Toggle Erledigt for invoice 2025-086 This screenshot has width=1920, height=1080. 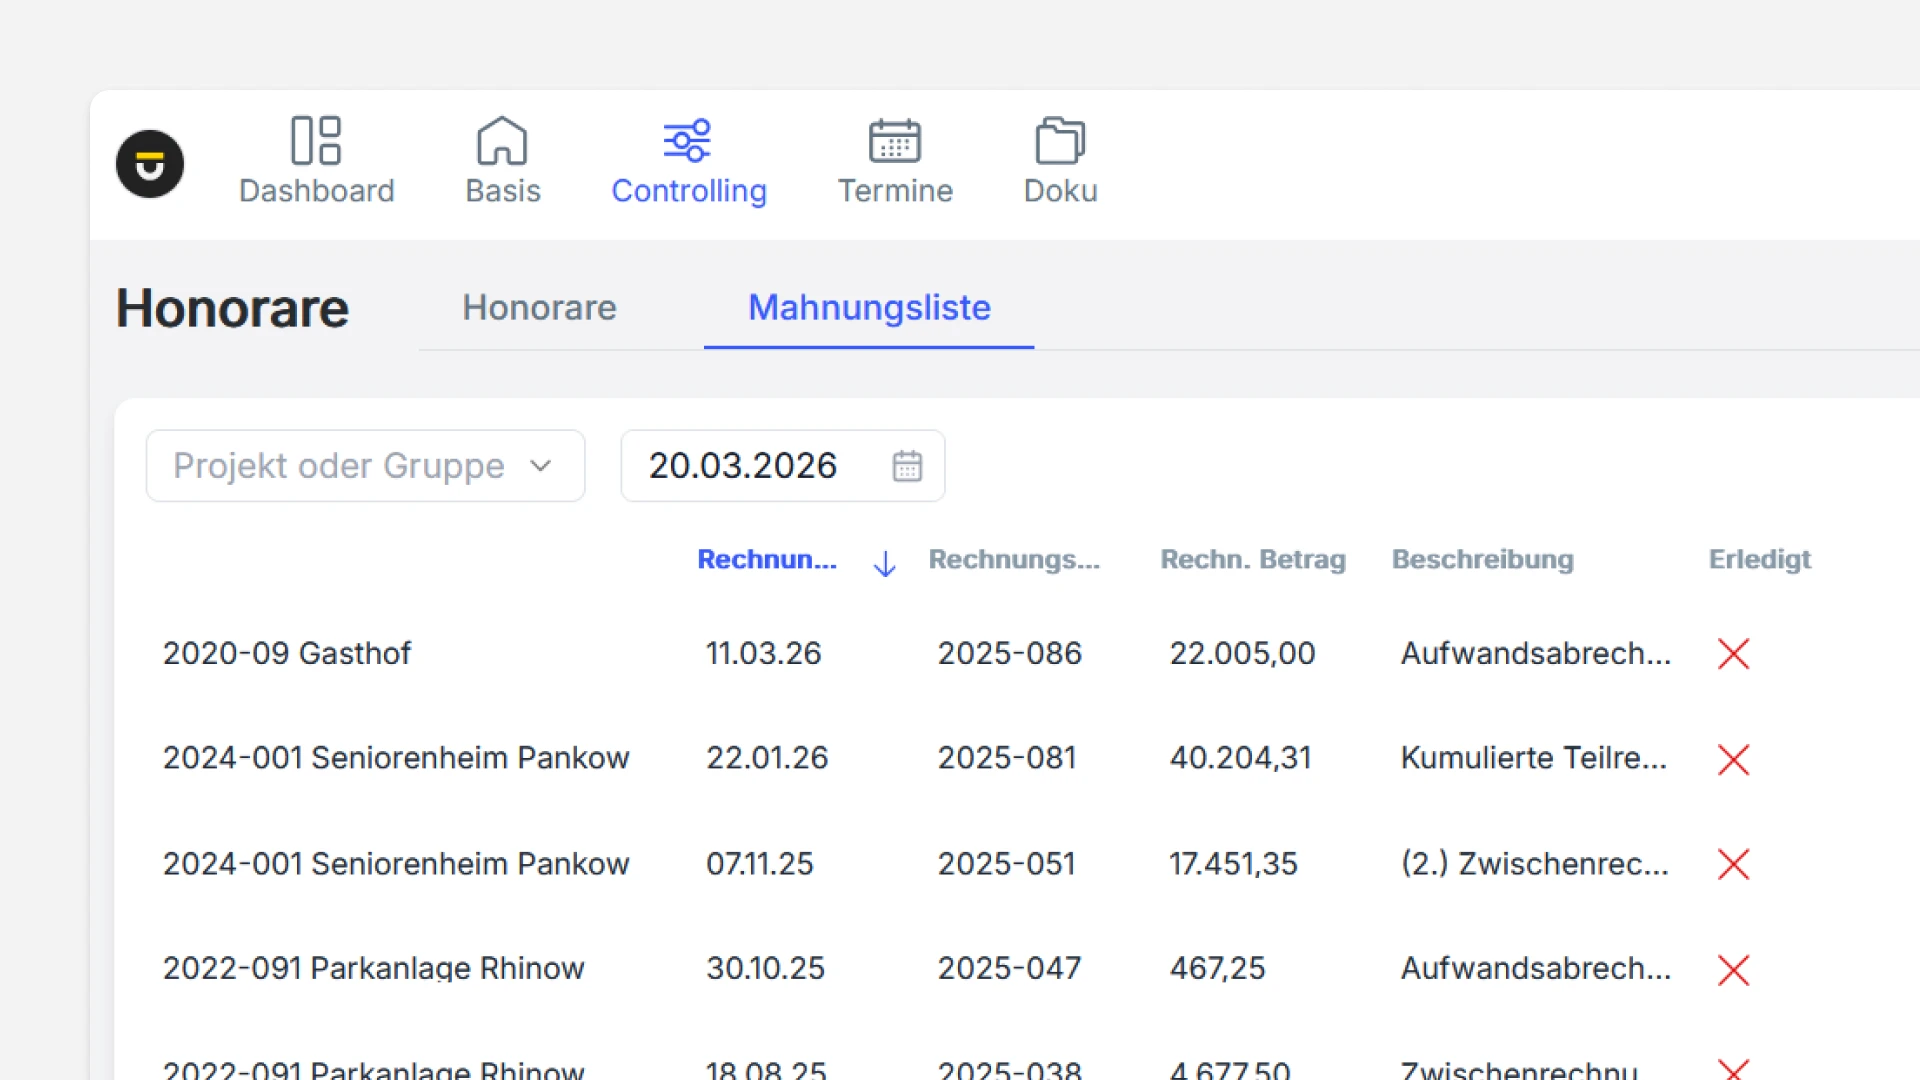coord(1733,654)
